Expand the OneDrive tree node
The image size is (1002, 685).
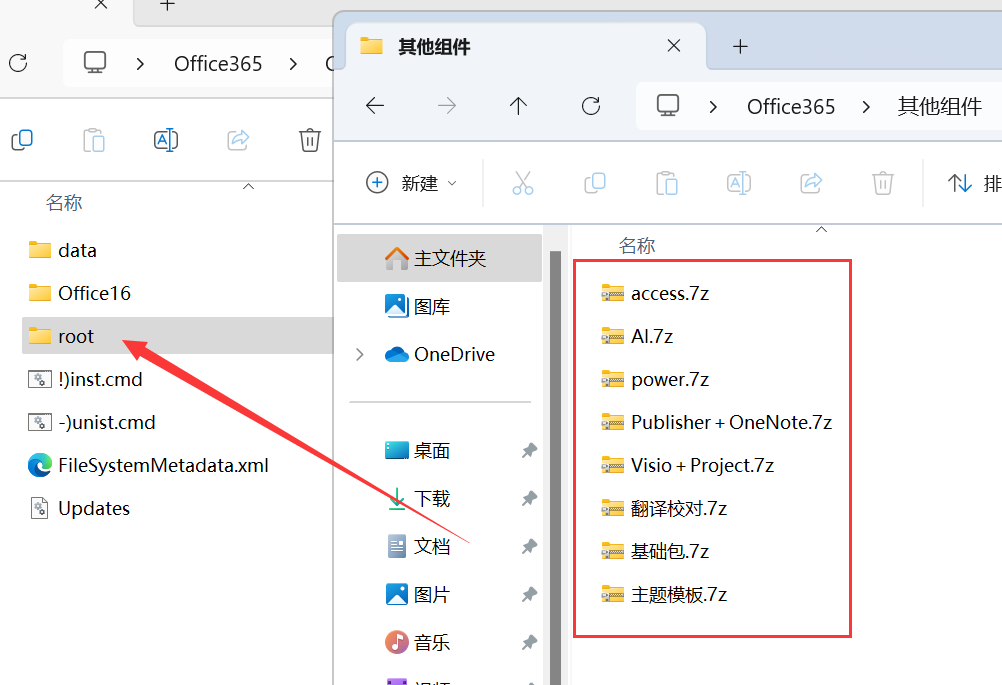pos(360,354)
